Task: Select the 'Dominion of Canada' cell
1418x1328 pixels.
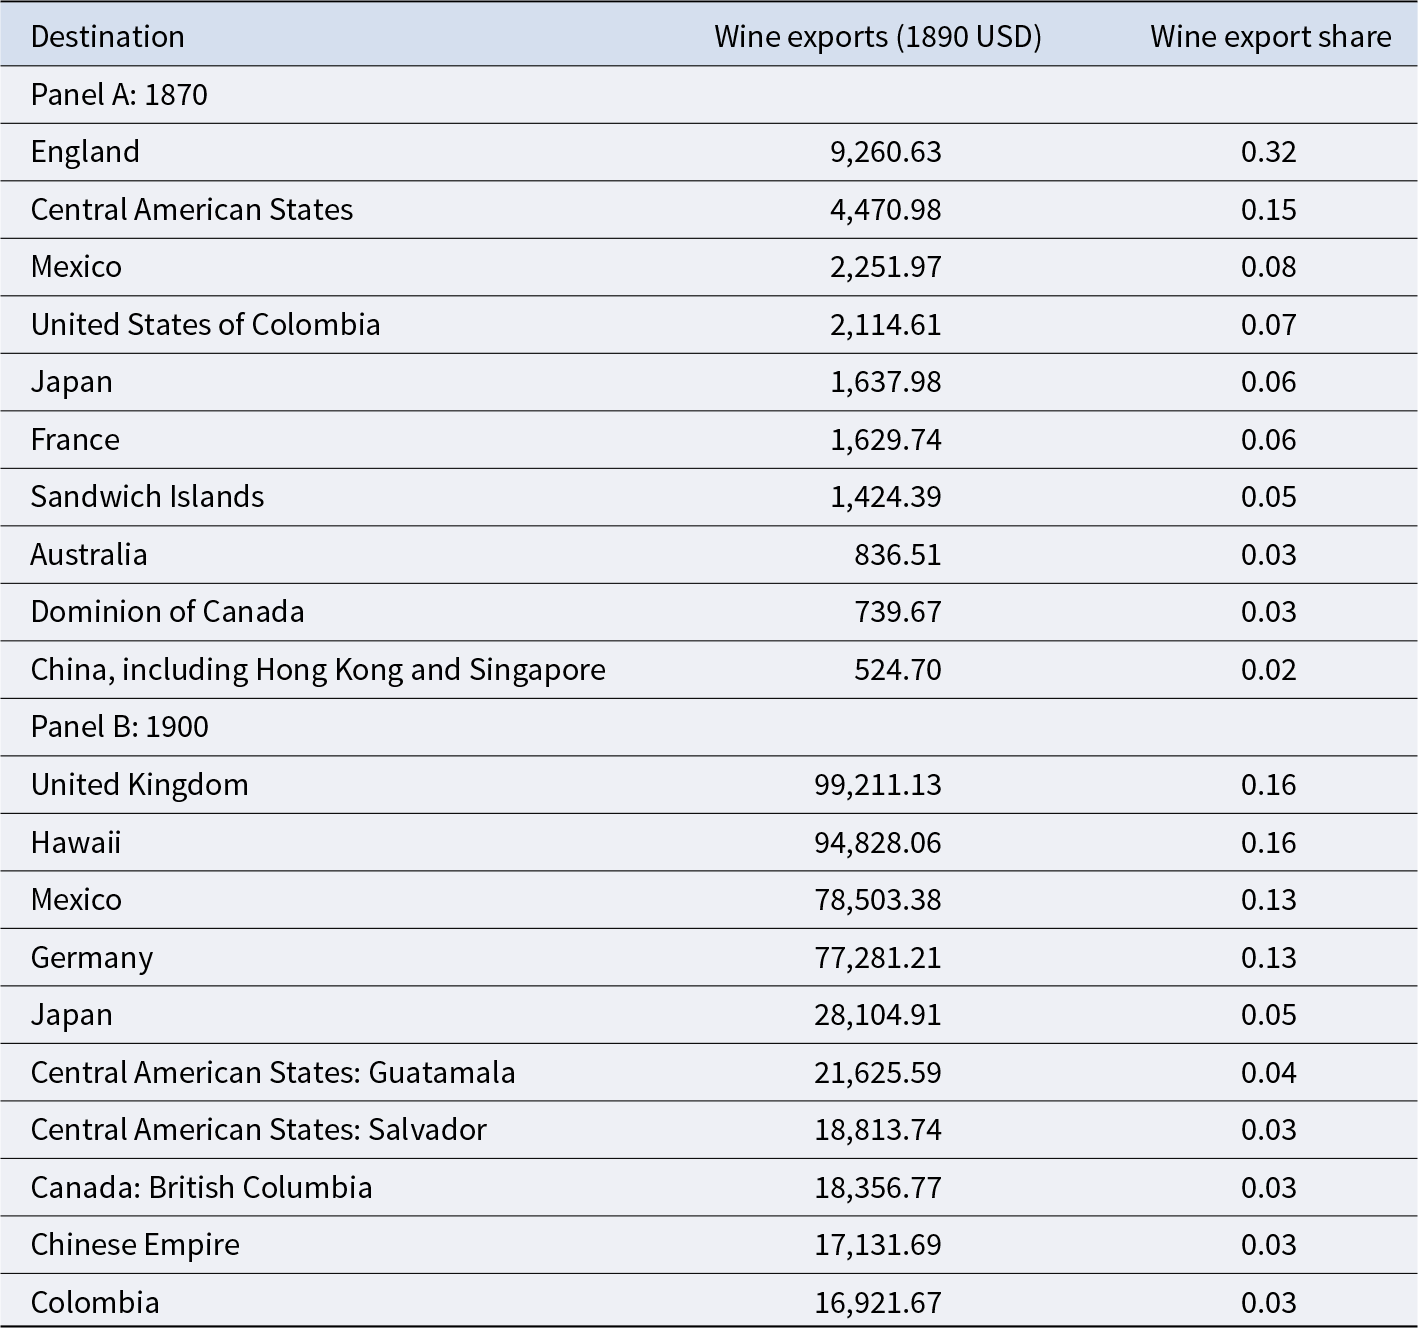Action: click(x=167, y=612)
